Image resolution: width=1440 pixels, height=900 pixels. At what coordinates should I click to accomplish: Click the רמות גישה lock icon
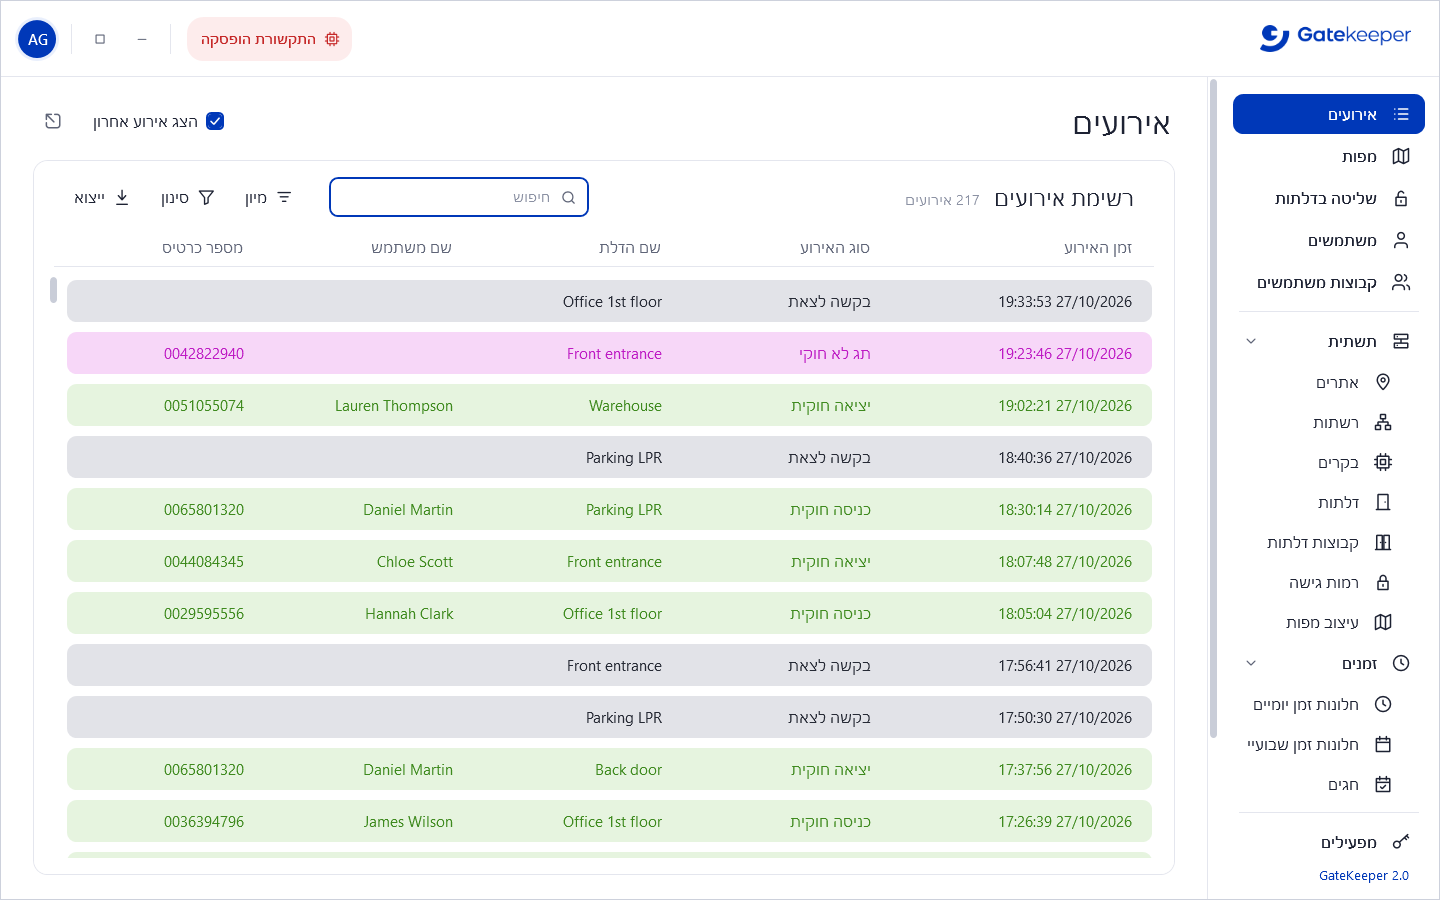[1383, 582]
